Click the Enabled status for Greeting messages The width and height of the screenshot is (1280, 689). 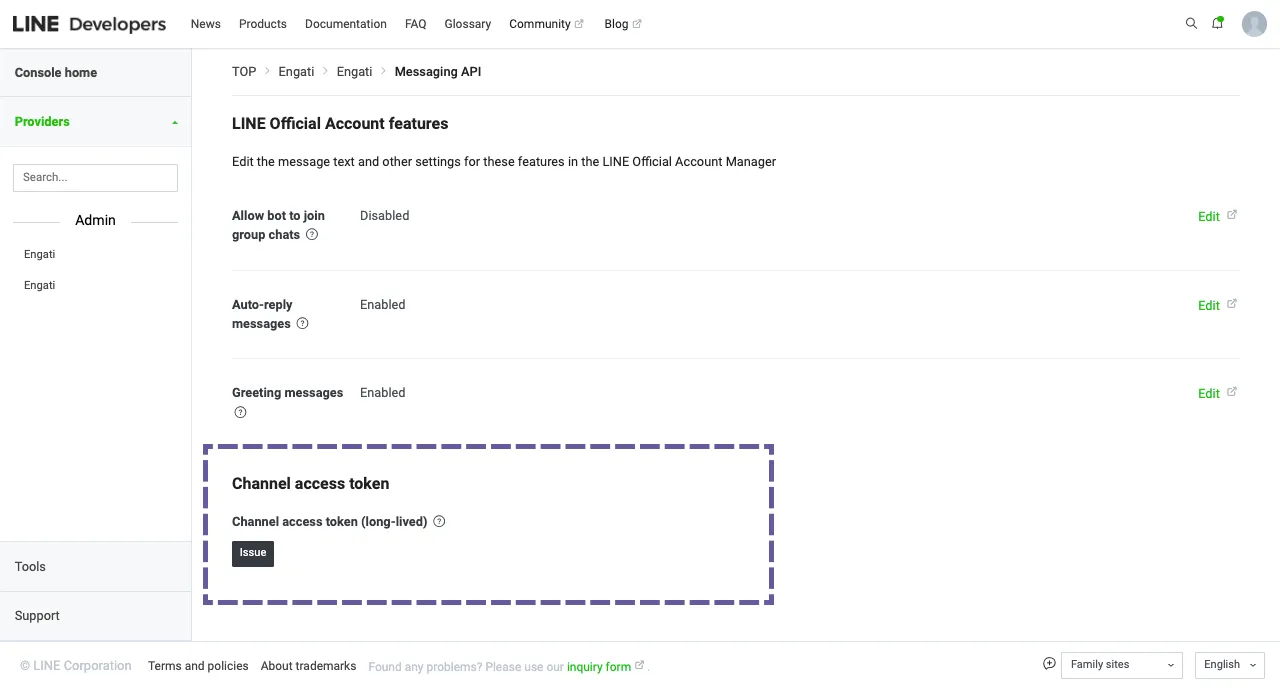[383, 393]
